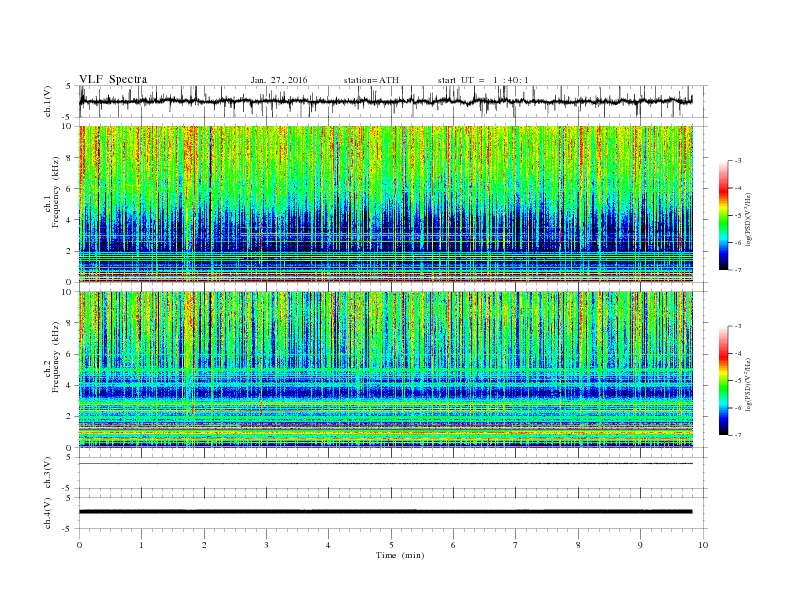Click the "3" tick on the time axis
Screen dimensions: 792x612
pos(266,545)
